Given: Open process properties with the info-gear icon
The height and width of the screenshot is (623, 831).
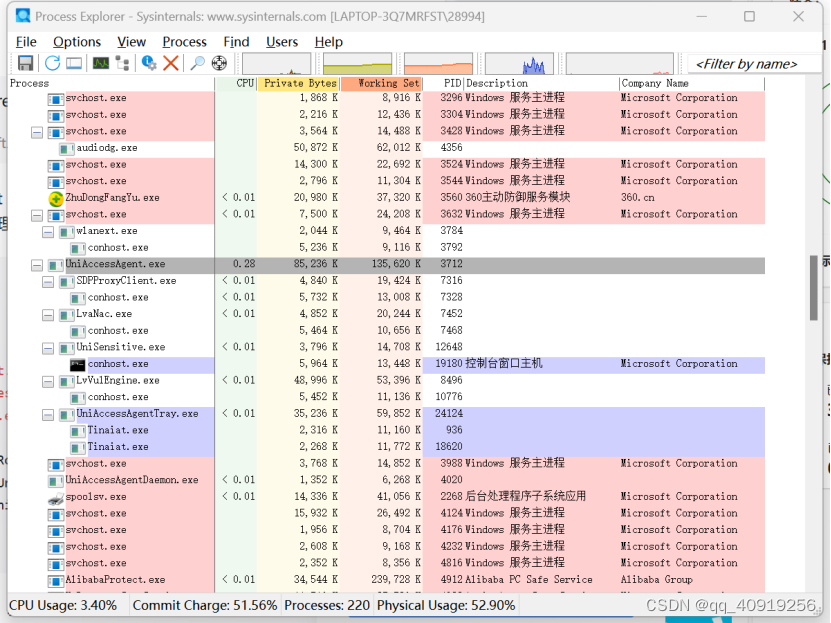Looking at the screenshot, I should [149, 63].
